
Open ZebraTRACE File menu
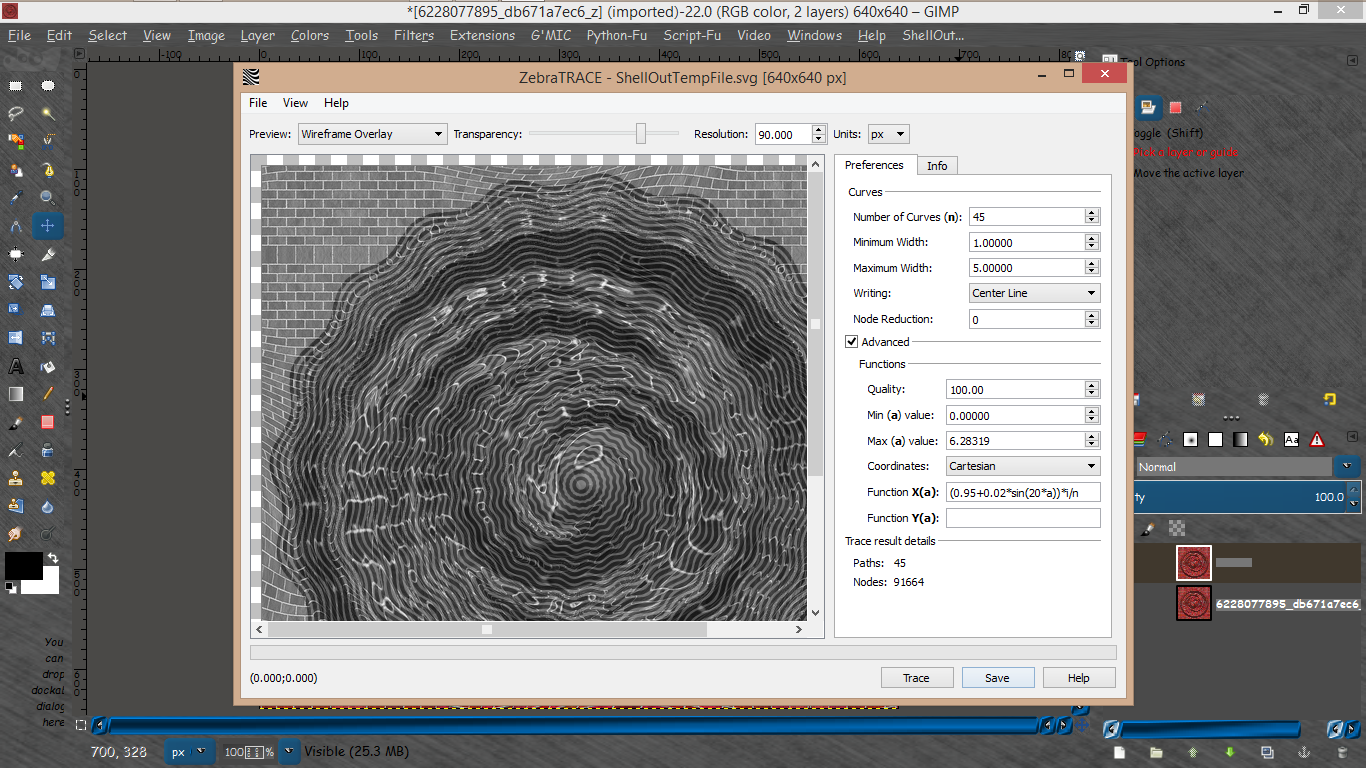coord(258,103)
